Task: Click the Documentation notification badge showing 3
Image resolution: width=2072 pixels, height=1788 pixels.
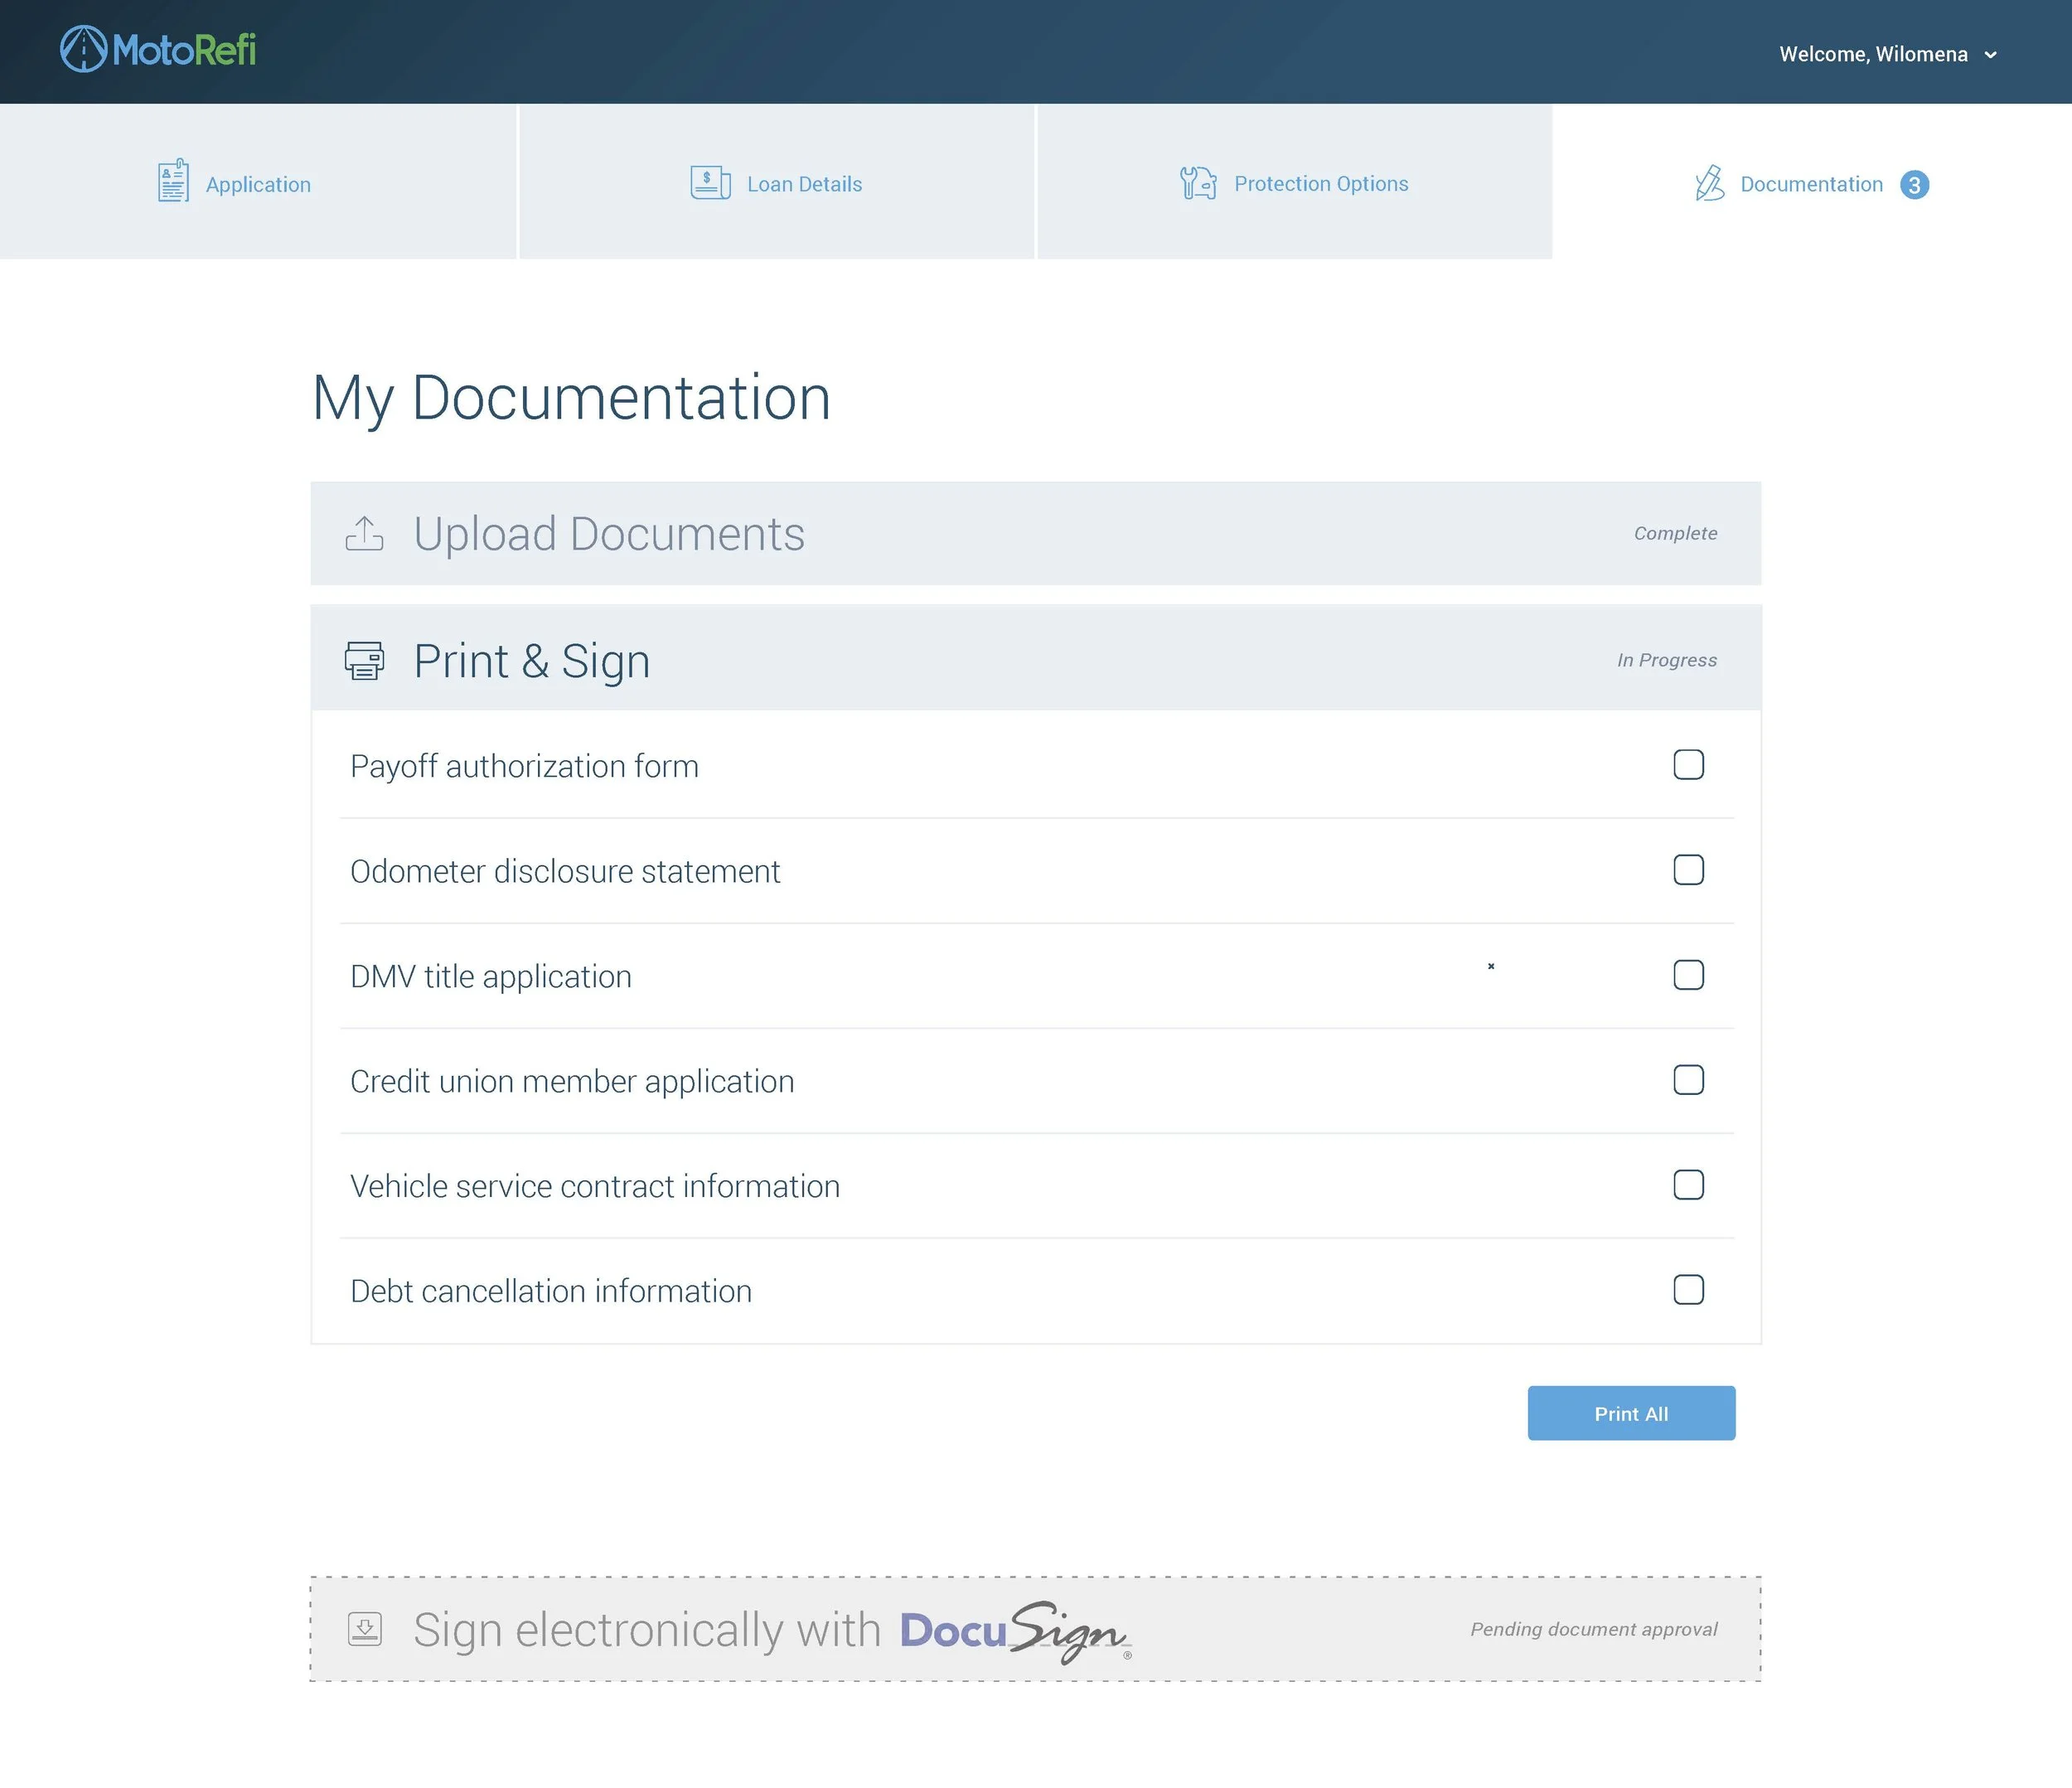Action: pos(1916,185)
